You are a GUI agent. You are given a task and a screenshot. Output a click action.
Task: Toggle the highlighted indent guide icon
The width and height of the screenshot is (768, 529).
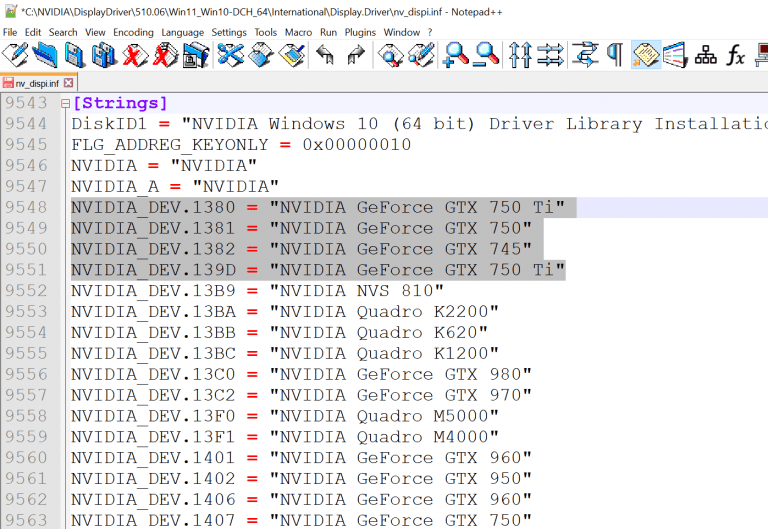646,54
